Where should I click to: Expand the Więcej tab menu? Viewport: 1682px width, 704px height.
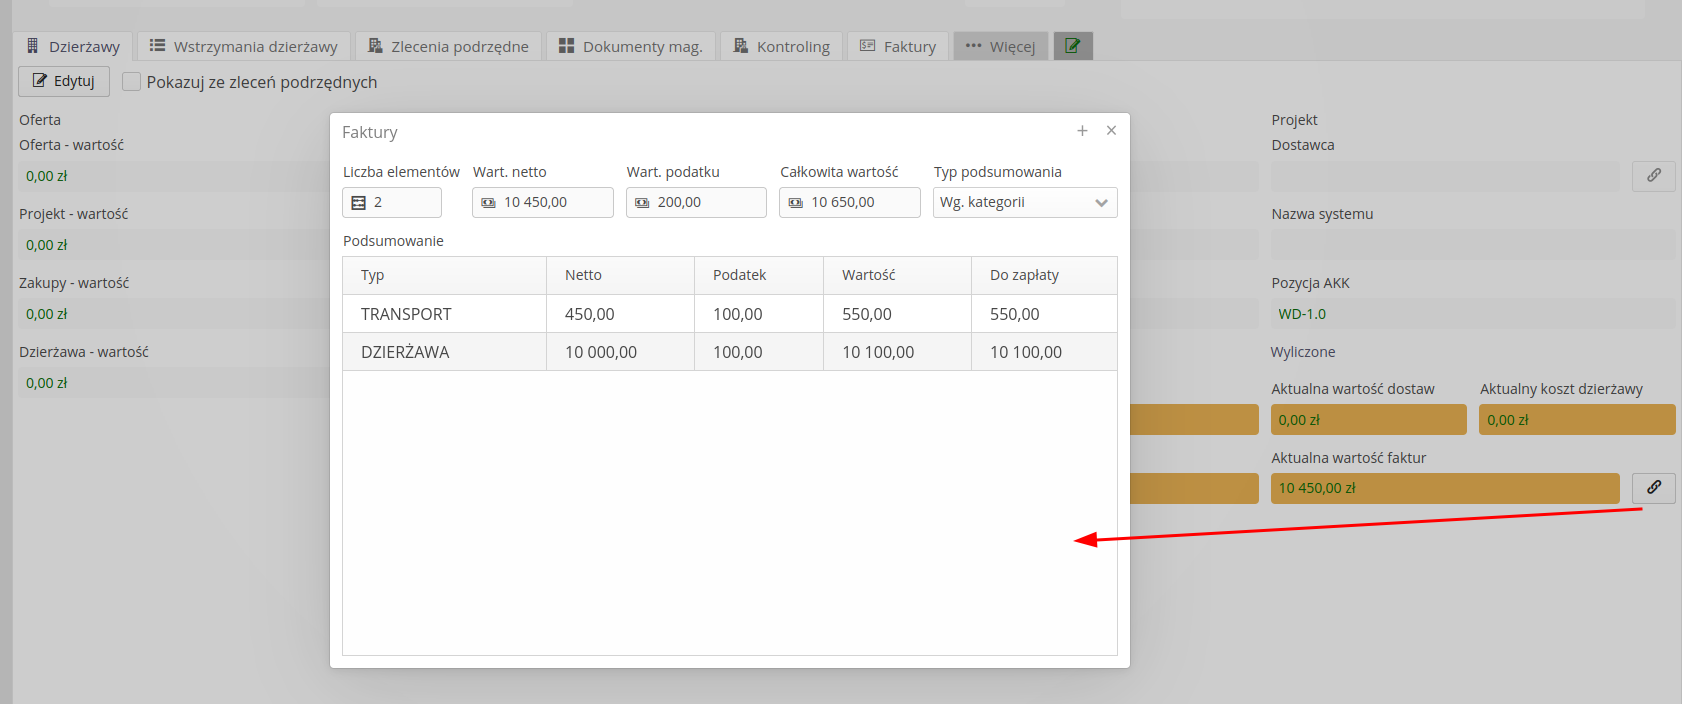(x=1000, y=46)
